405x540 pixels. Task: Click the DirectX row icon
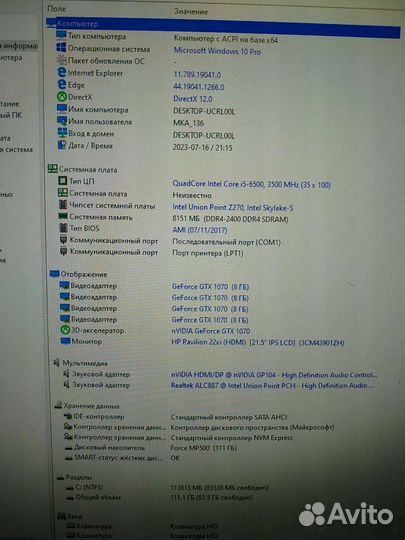62,97
